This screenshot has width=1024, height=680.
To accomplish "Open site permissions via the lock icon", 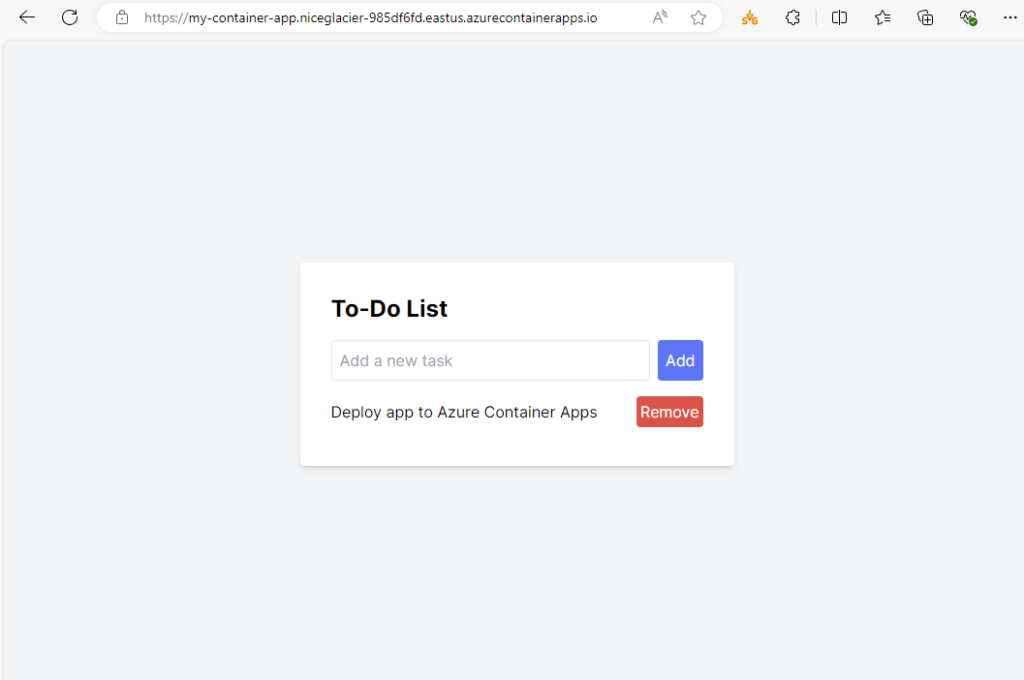I will tap(121, 17).
